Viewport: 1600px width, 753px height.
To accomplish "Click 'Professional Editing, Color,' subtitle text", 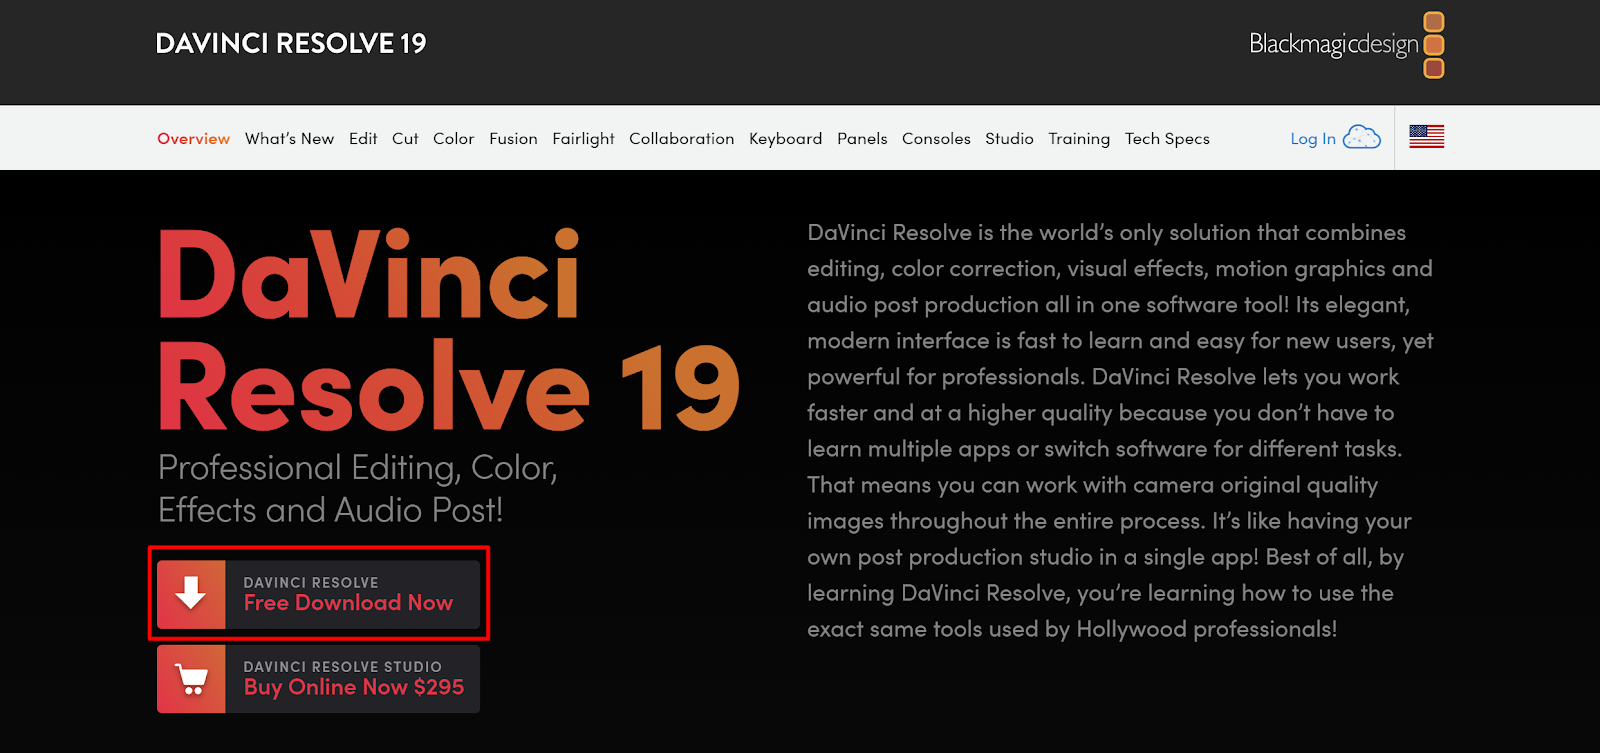I will (358, 468).
